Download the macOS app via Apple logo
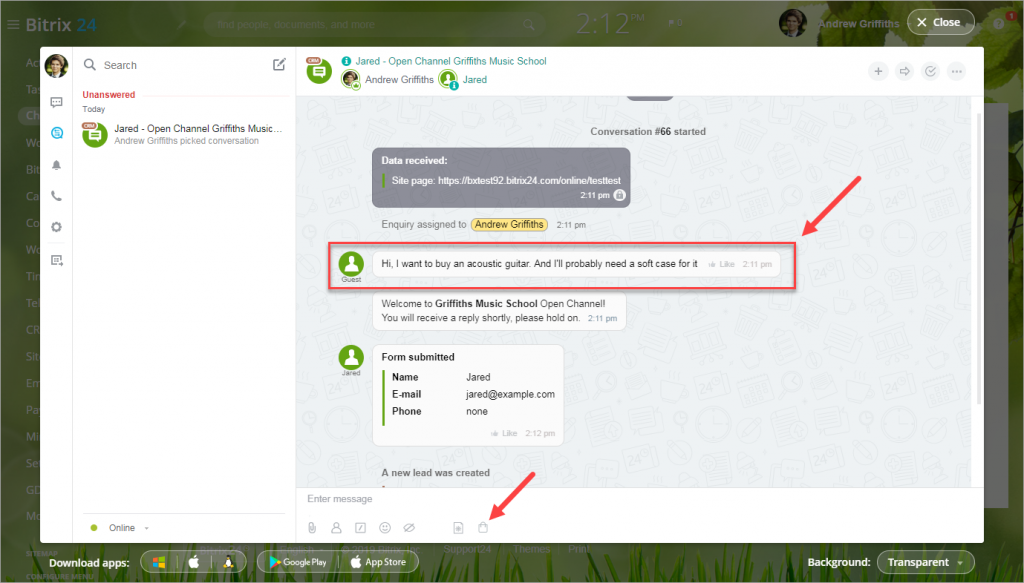Viewport: 1024px width, 583px height. tap(194, 562)
